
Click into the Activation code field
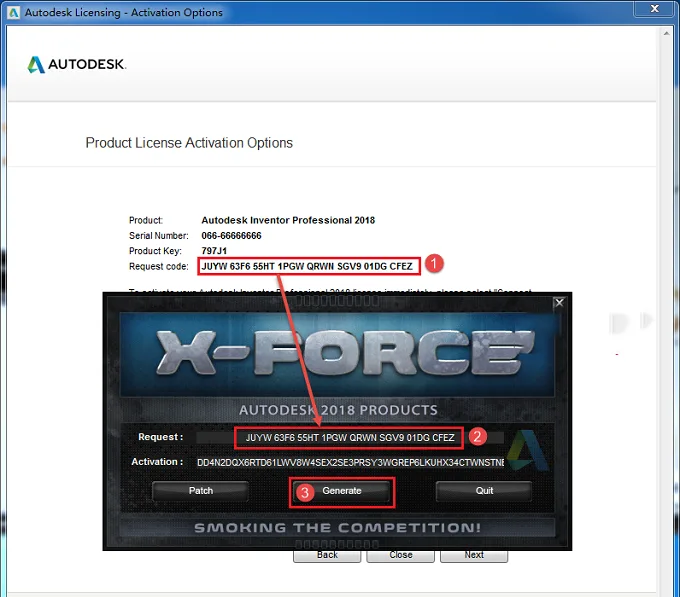pos(350,463)
